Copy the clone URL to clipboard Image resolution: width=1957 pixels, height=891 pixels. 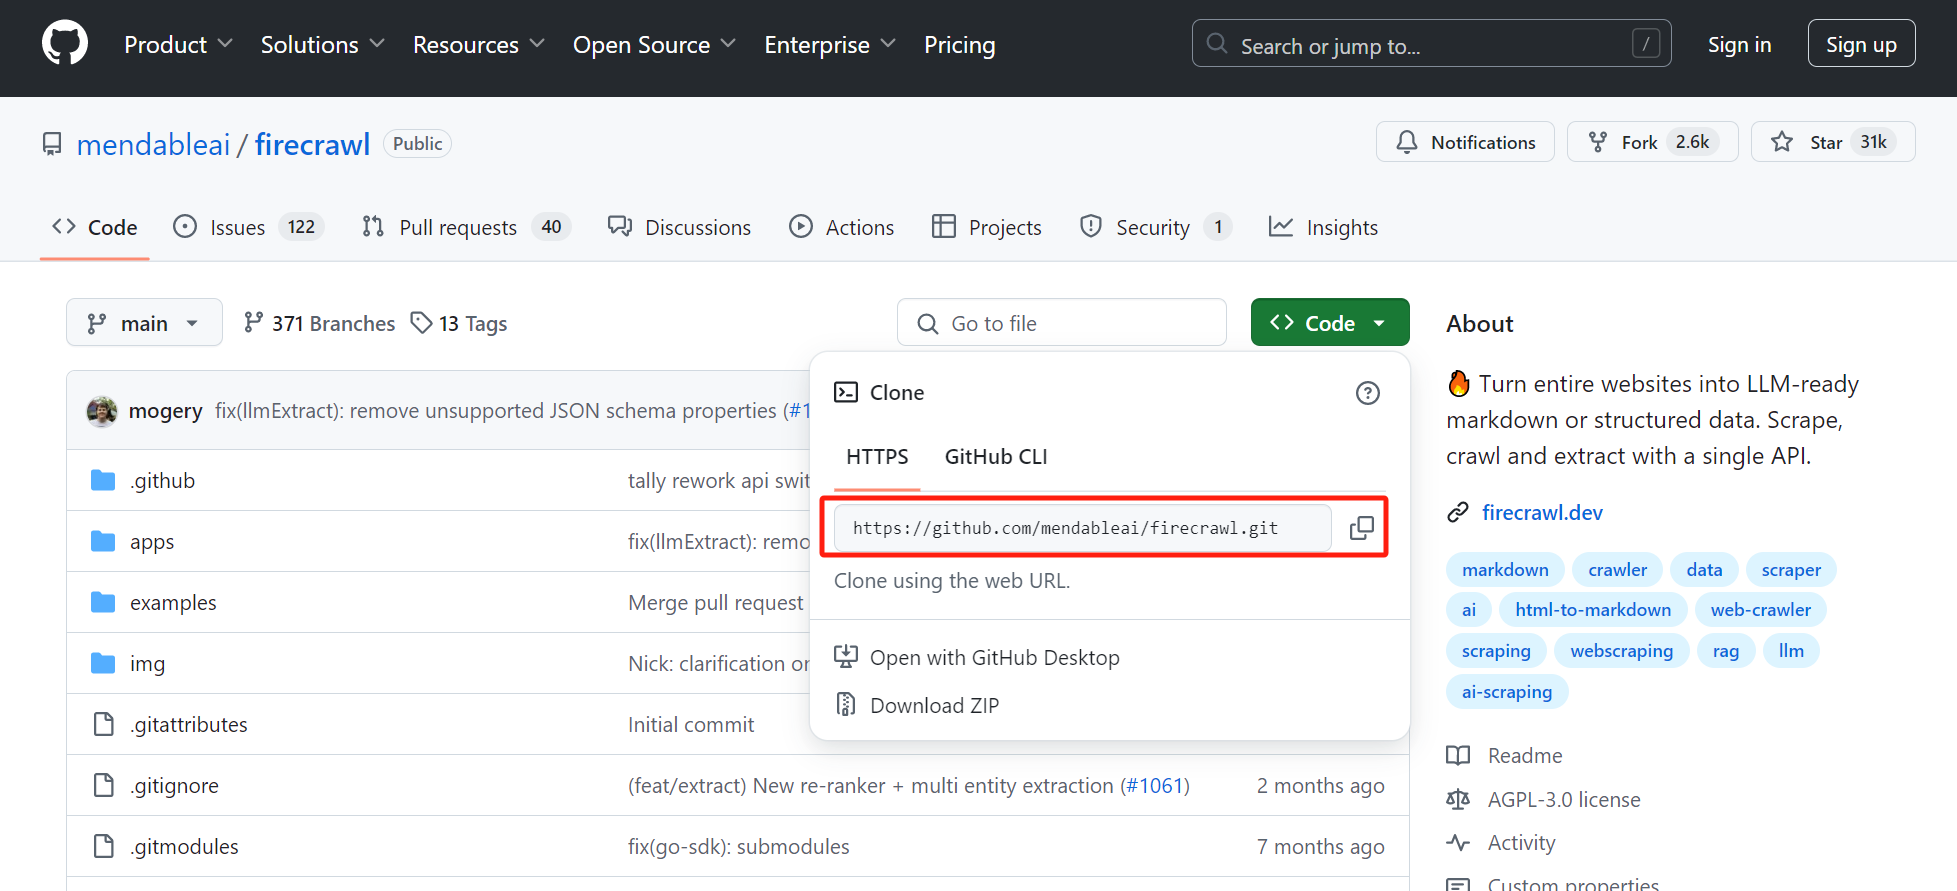tap(1361, 528)
